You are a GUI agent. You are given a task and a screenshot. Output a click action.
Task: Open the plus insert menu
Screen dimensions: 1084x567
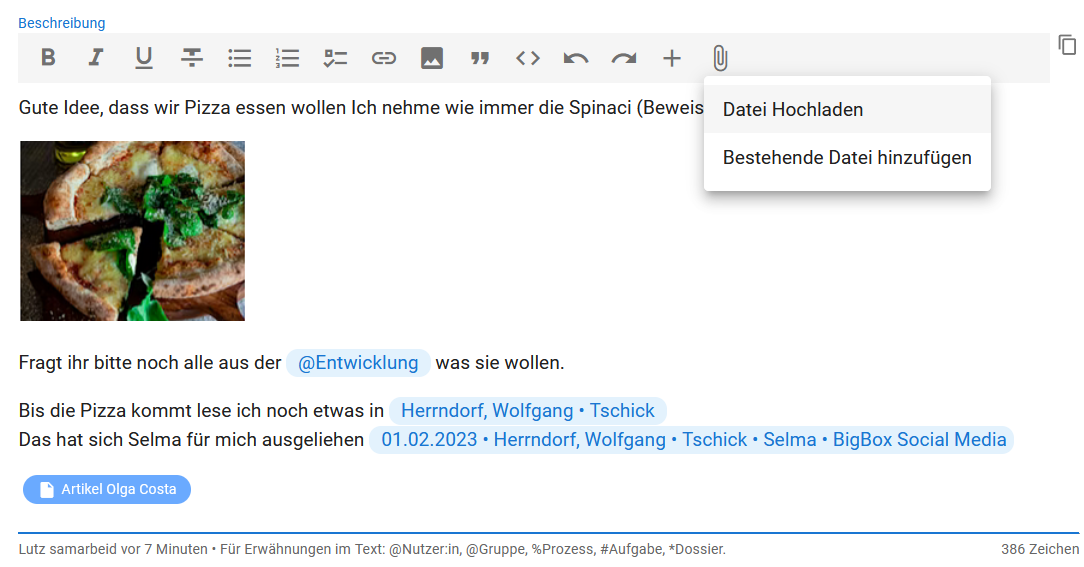click(x=672, y=58)
